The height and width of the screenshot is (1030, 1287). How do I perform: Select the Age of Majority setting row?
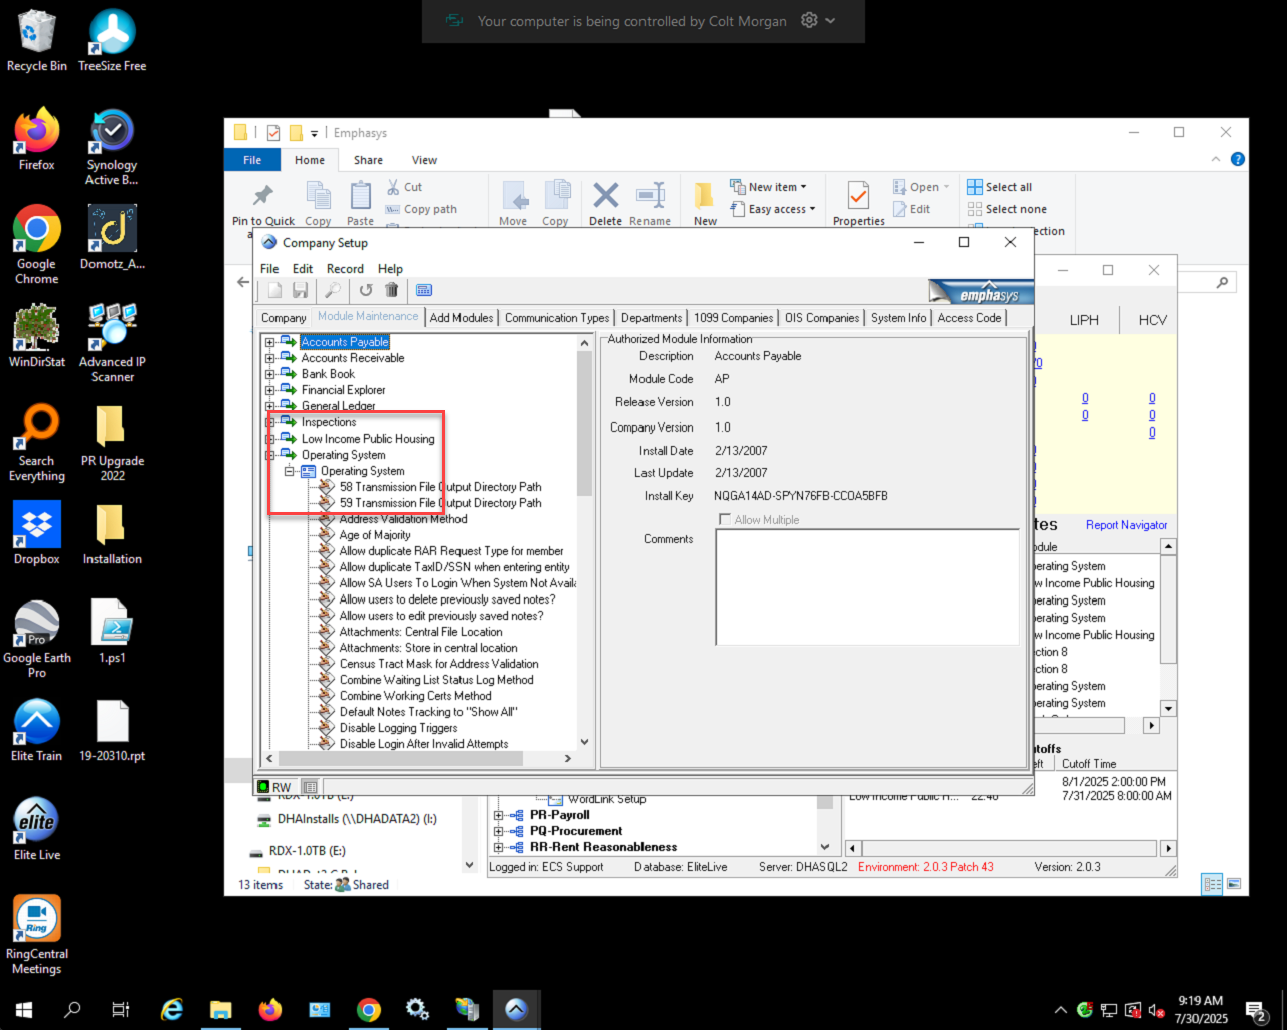point(375,535)
